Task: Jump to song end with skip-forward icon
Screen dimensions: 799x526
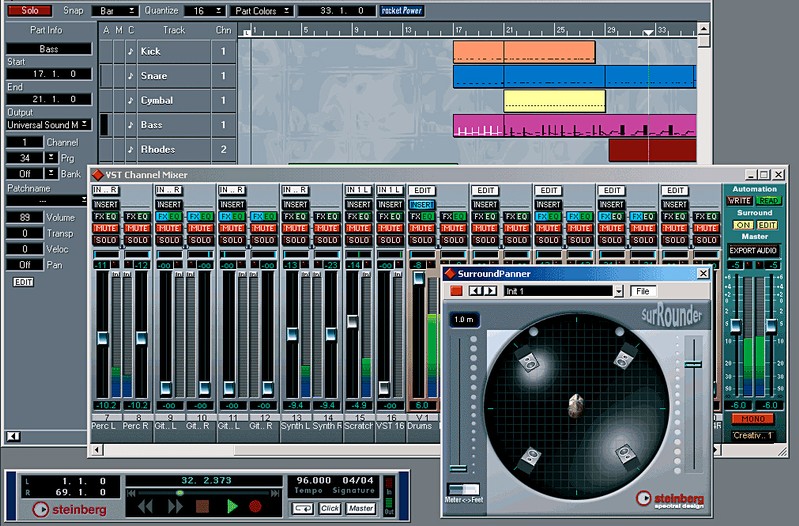Action: point(275,493)
